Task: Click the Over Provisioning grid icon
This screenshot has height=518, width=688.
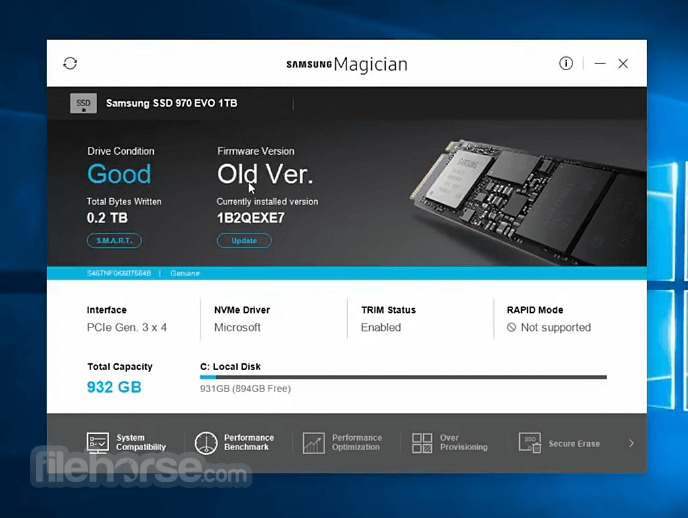Action: point(422,443)
